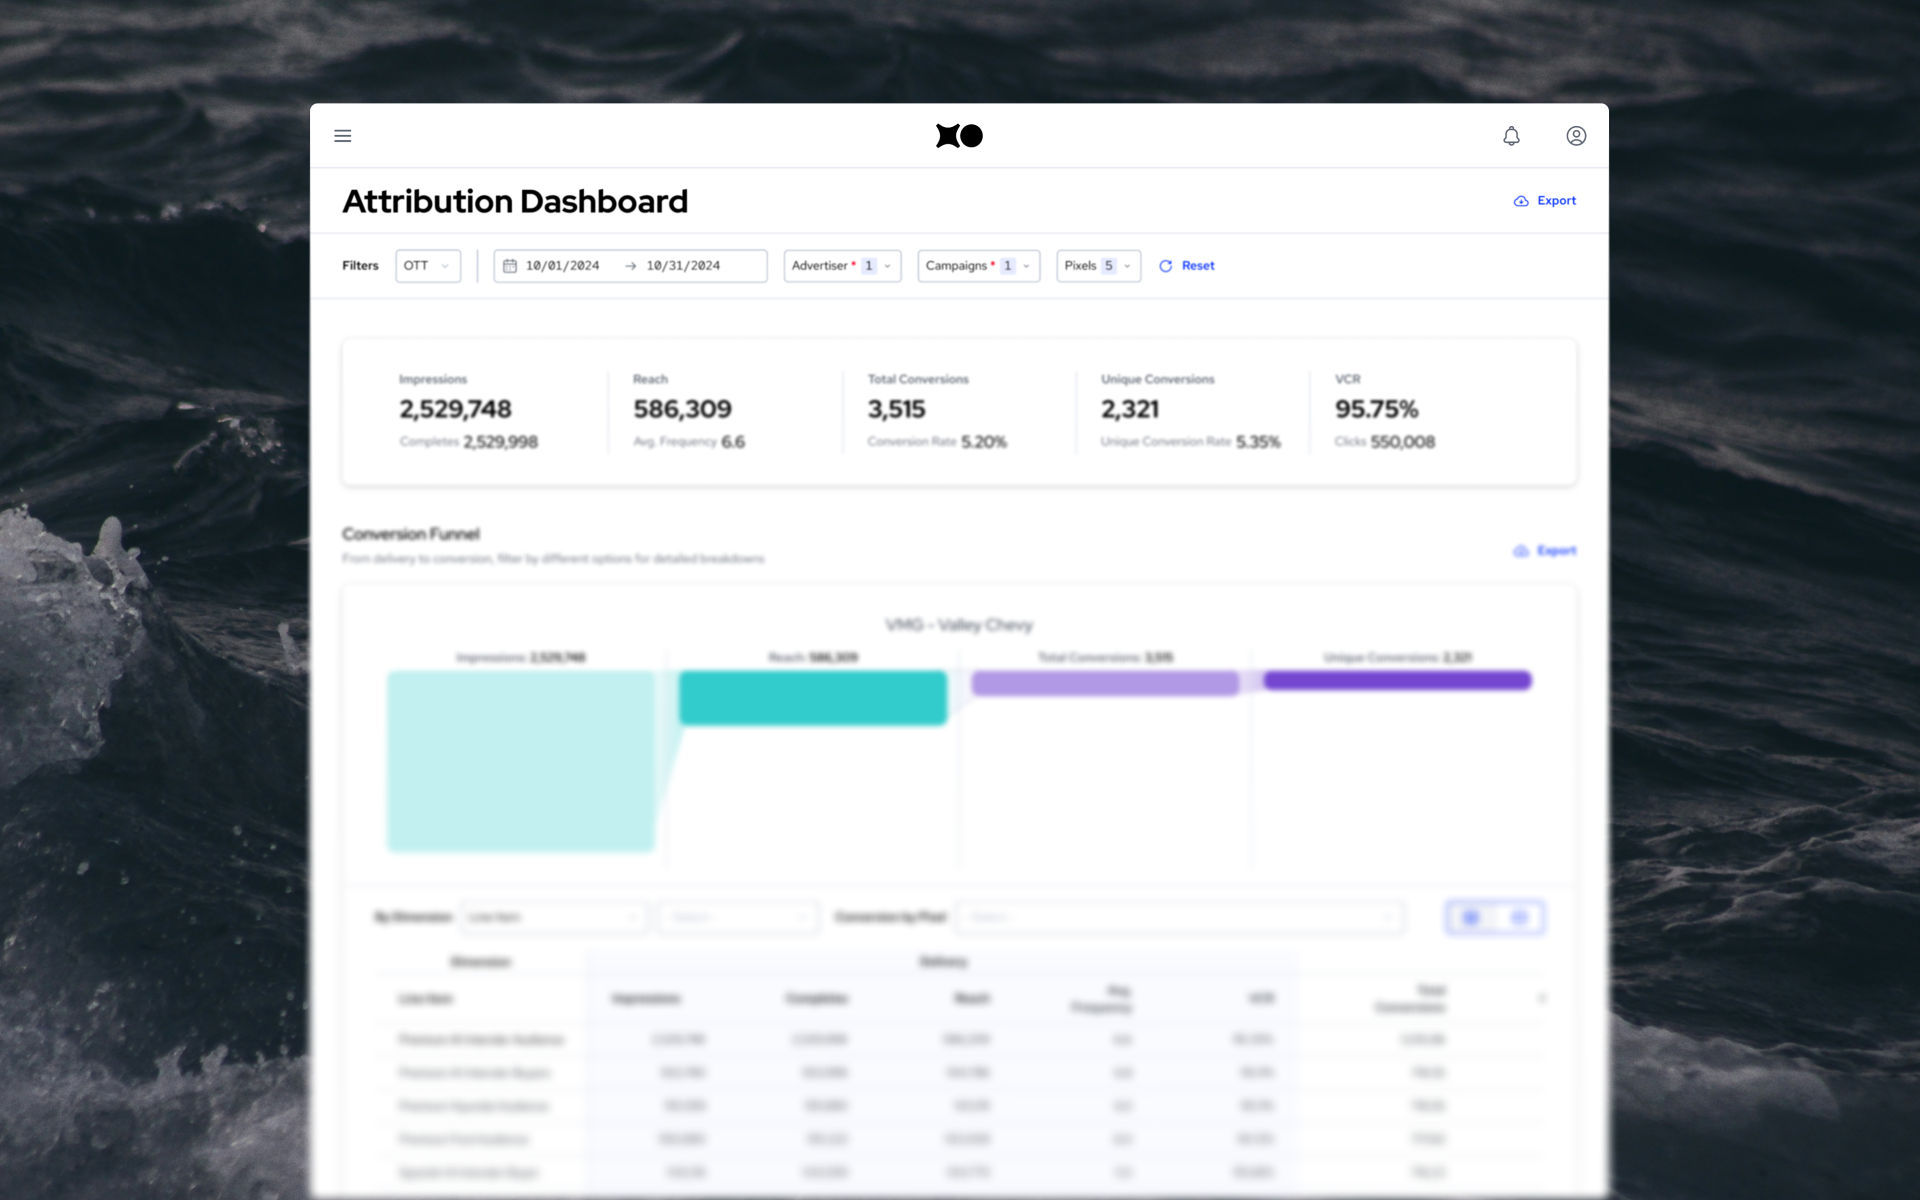Click the Export link in page header
Image resolution: width=1920 pixels, height=1200 pixels.
1556,201
